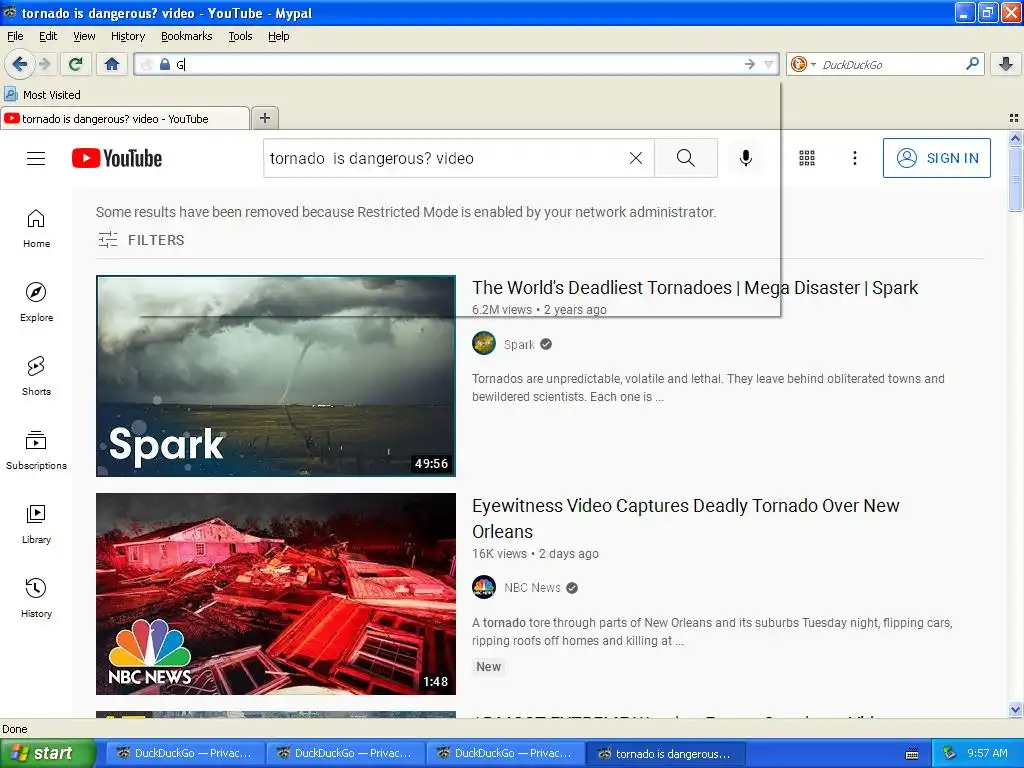Open the Spark channel name link

(x=519, y=344)
